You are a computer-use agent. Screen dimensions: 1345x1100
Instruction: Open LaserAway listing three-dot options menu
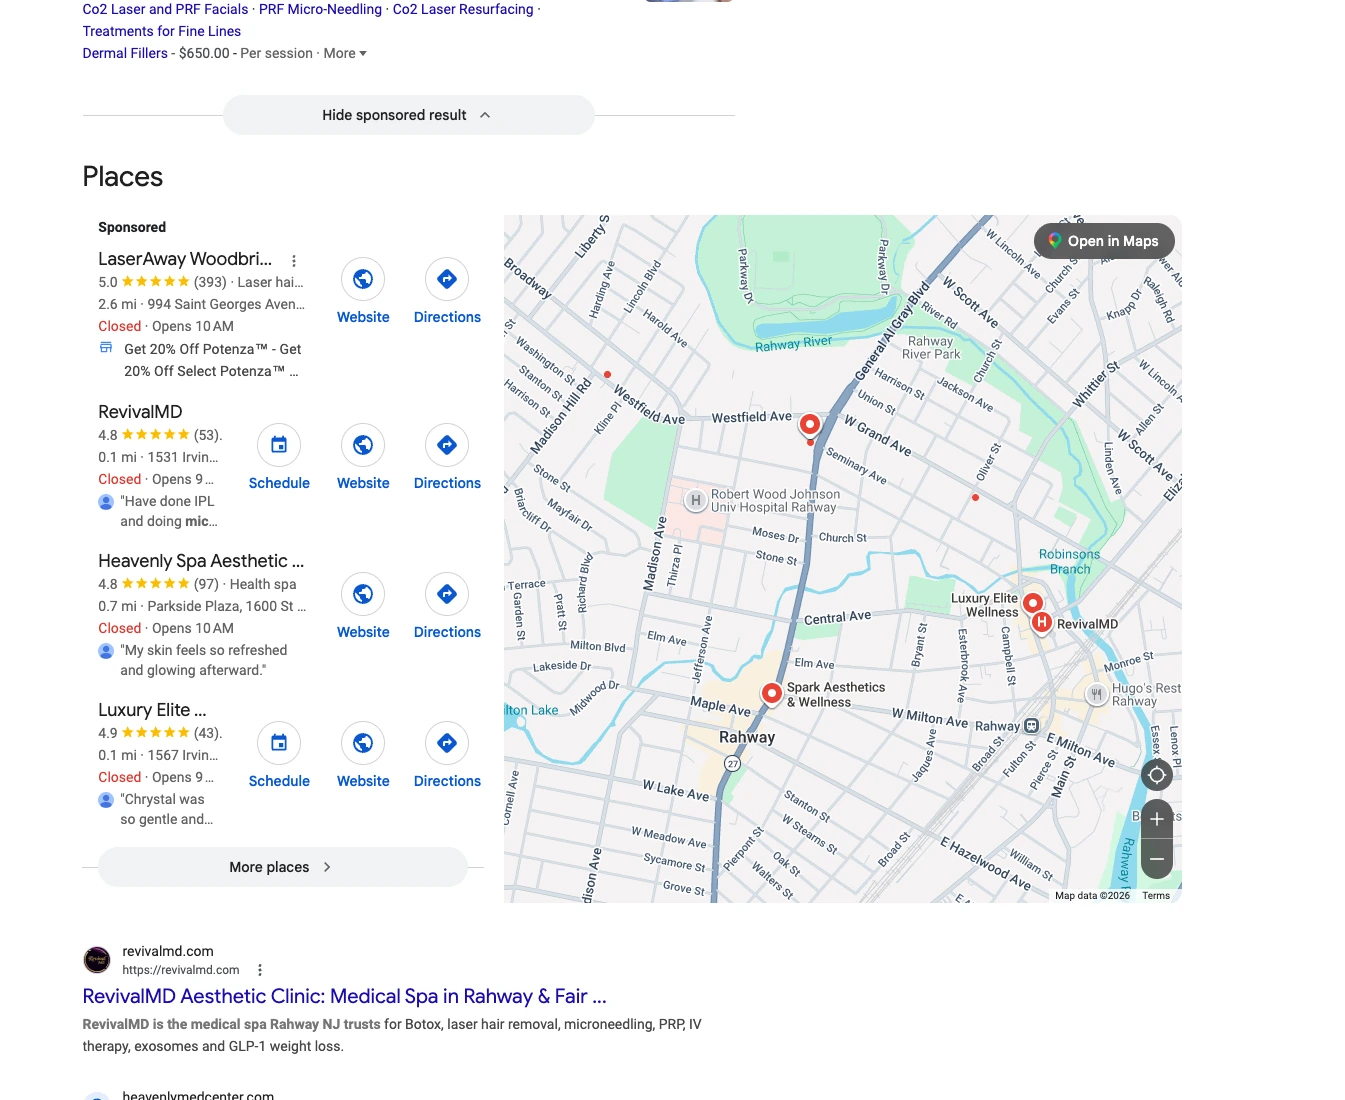click(294, 260)
